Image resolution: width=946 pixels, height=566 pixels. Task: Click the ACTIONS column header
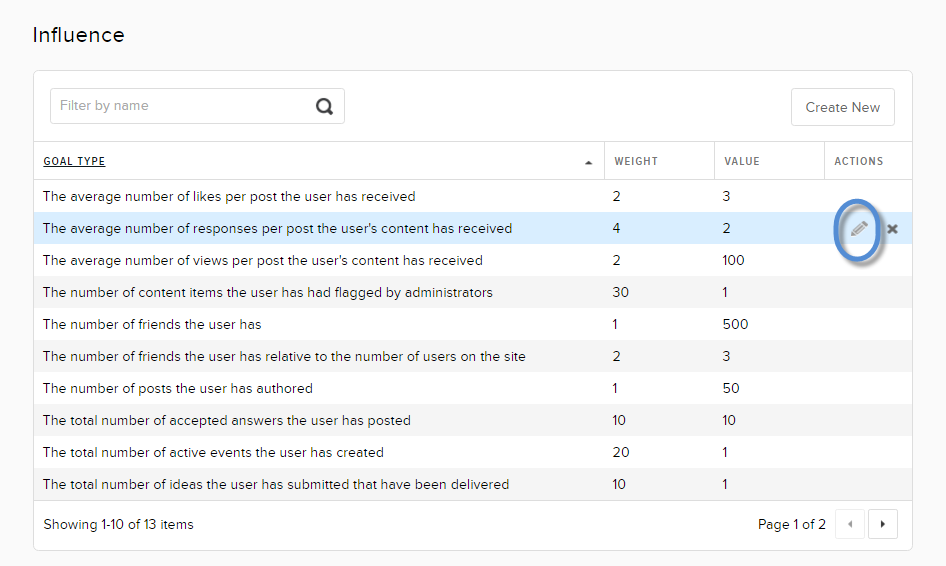coord(859,161)
